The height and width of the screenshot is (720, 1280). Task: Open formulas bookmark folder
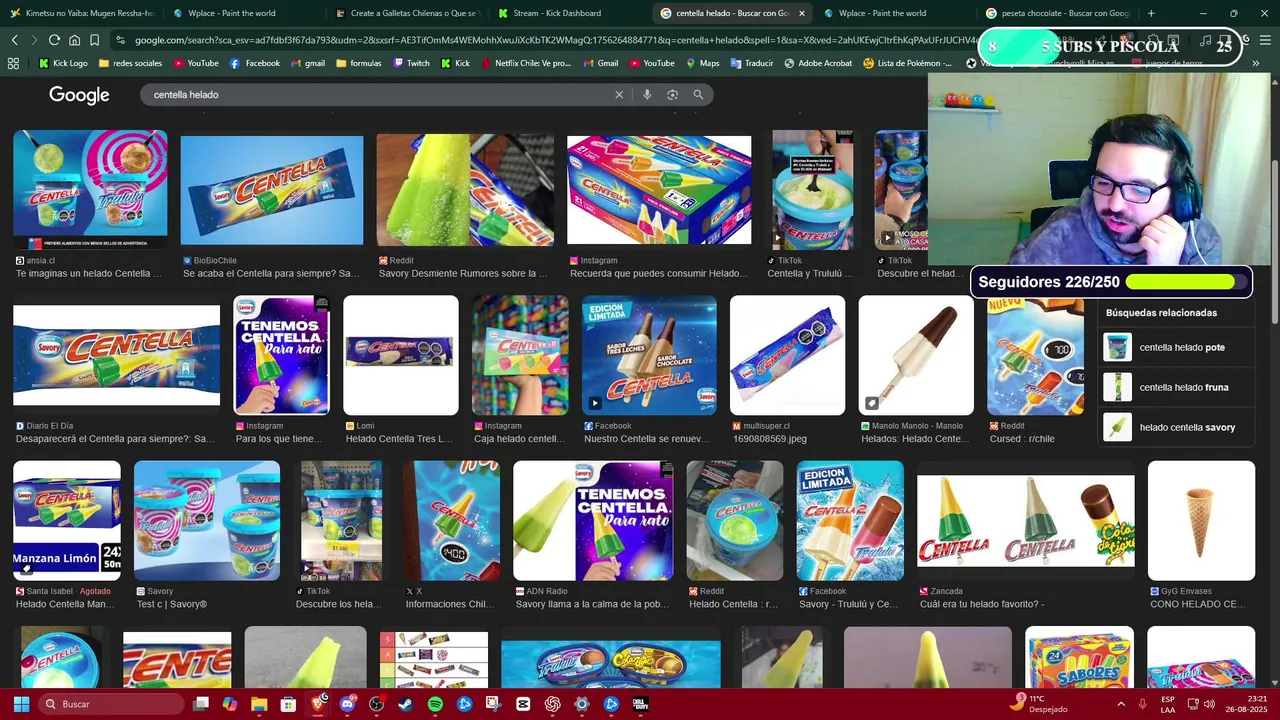(359, 63)
